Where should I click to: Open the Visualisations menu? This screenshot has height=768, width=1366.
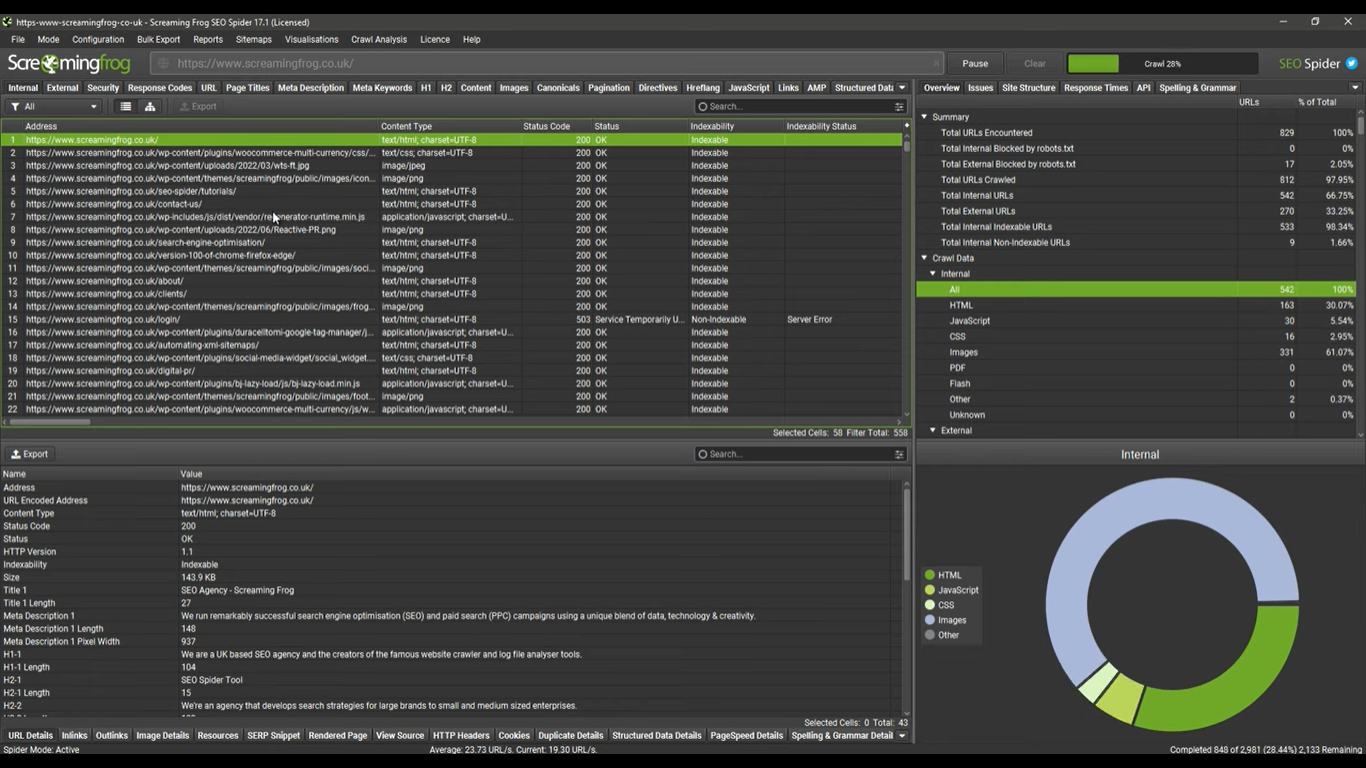point(312,39)
